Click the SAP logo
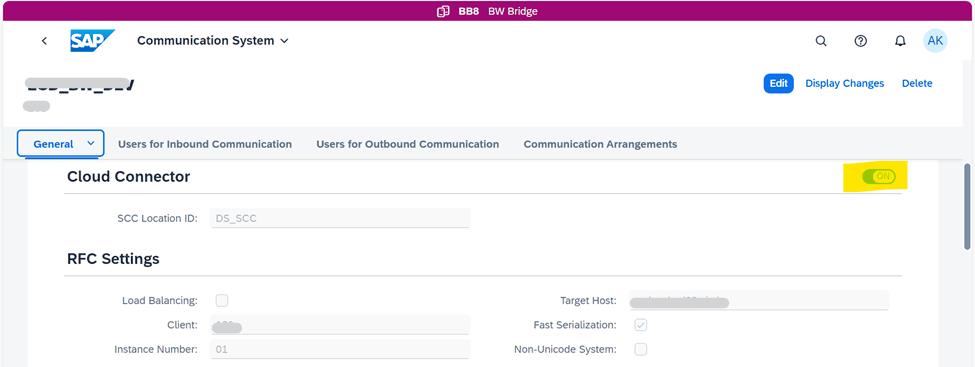 (x=93, y=41)
